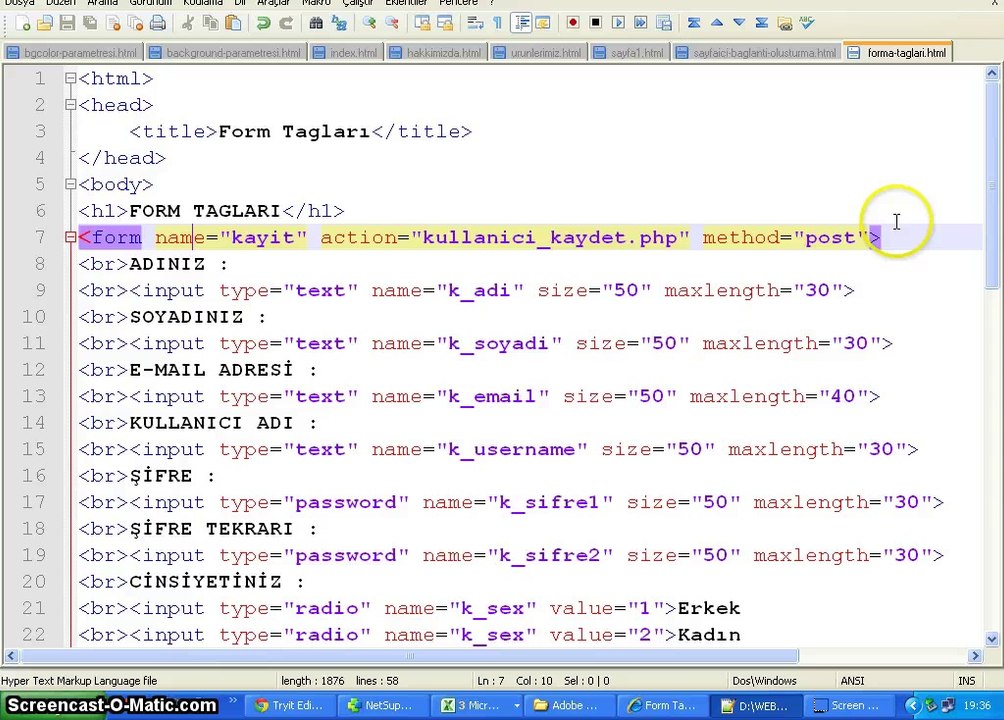Viewport: 1004px width, 720px height.
Task: Click the INS status bar indicator
Action: (967, 681)
